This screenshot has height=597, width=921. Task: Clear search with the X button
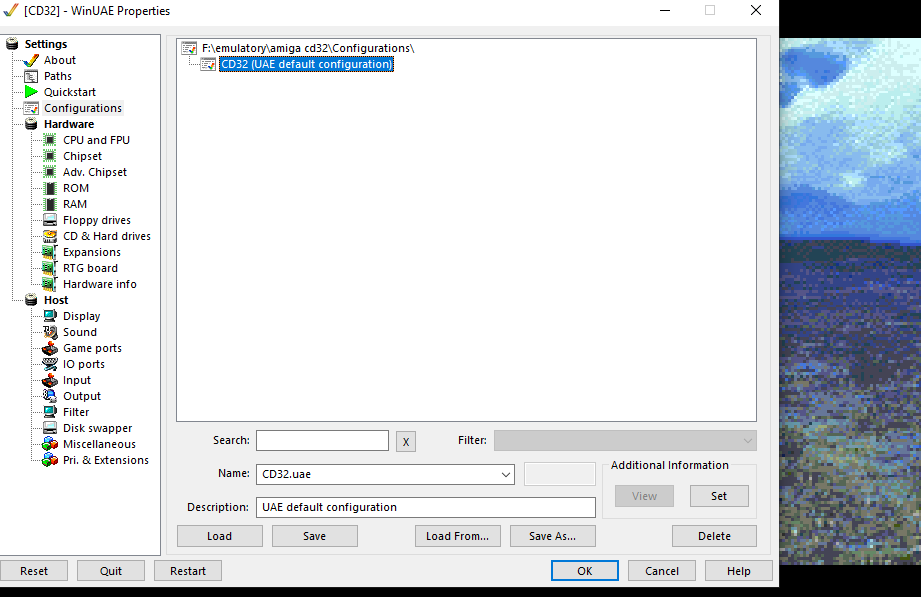point(406,442)
